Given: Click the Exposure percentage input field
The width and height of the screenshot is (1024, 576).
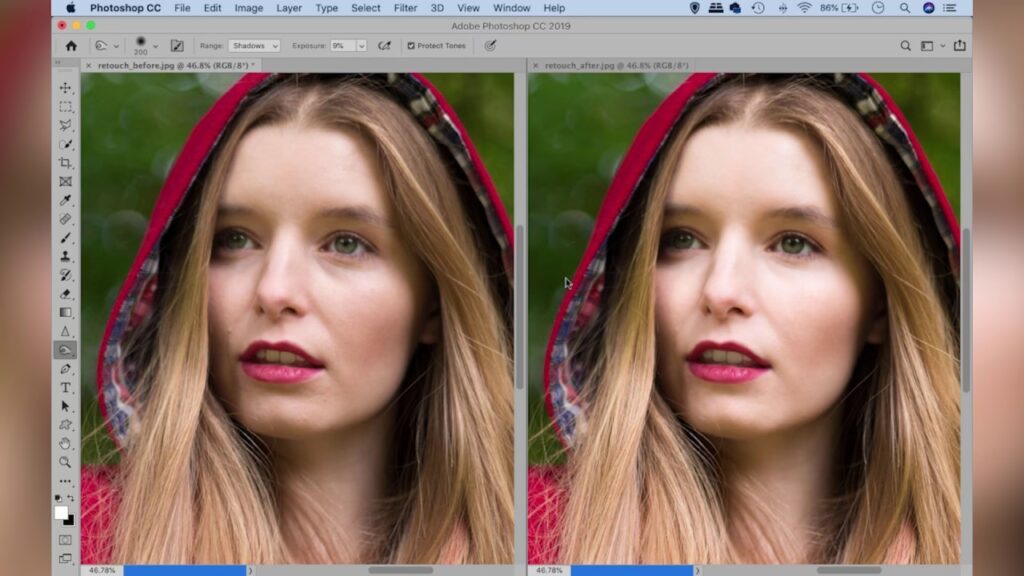Looking at the screenshot, I should click(x=342, y=46).
